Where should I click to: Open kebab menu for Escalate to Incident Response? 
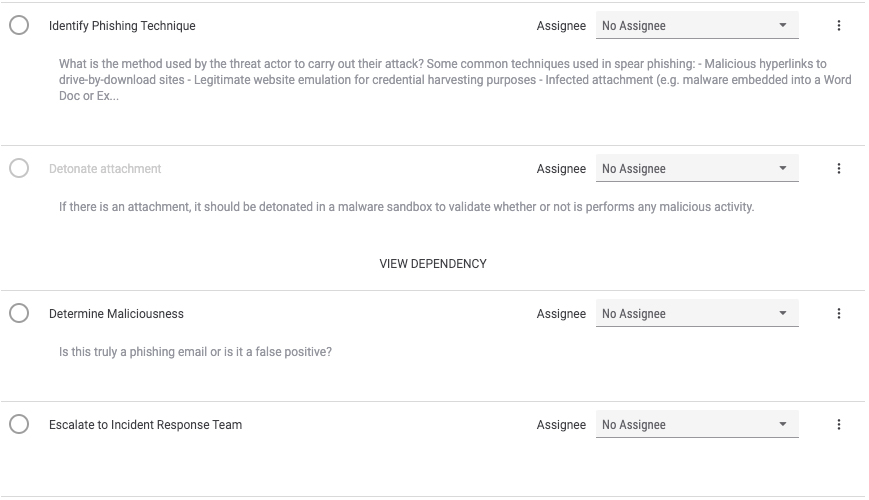(839, 425)
